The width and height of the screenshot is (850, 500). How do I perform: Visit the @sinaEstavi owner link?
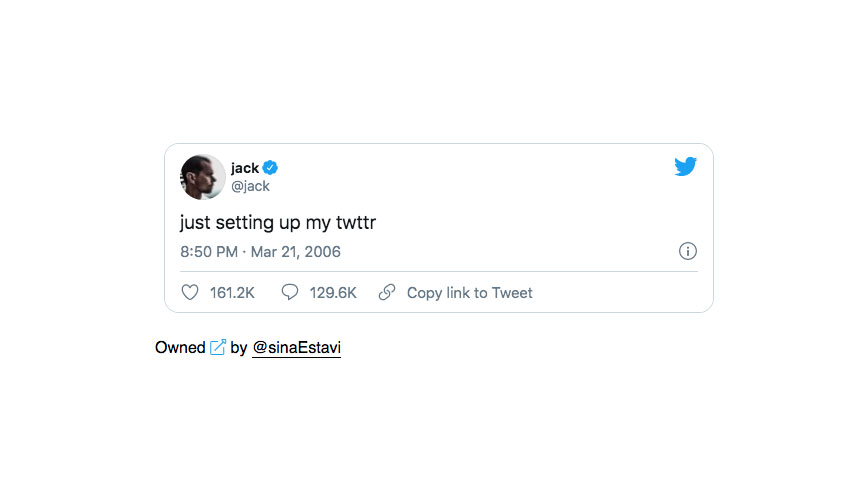(296, 348)
